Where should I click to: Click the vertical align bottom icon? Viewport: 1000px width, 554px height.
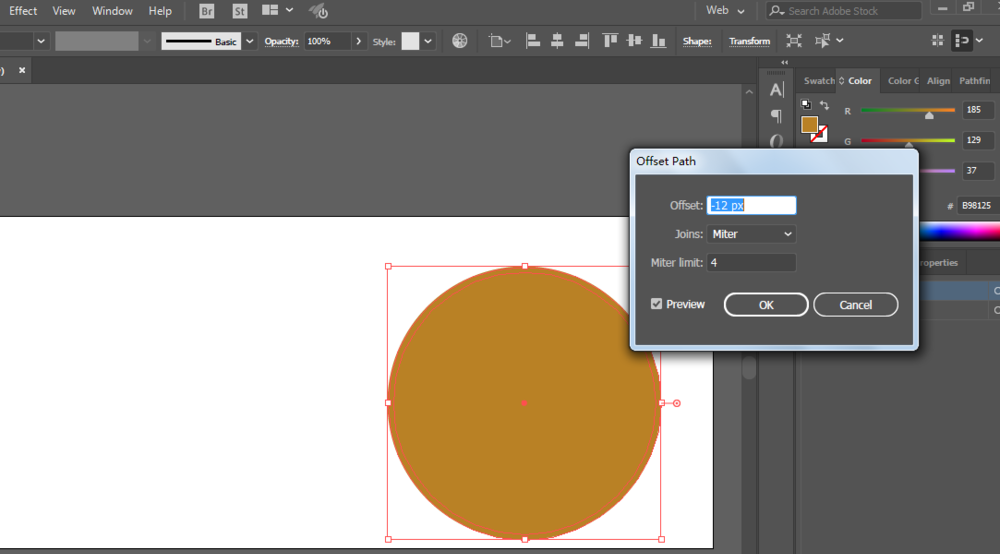click(658, 41)
